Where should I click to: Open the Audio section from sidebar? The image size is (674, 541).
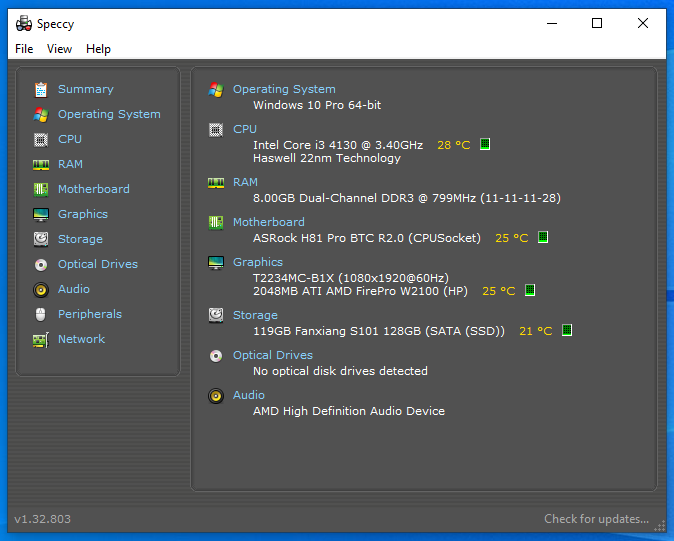[x=74, y=289]
